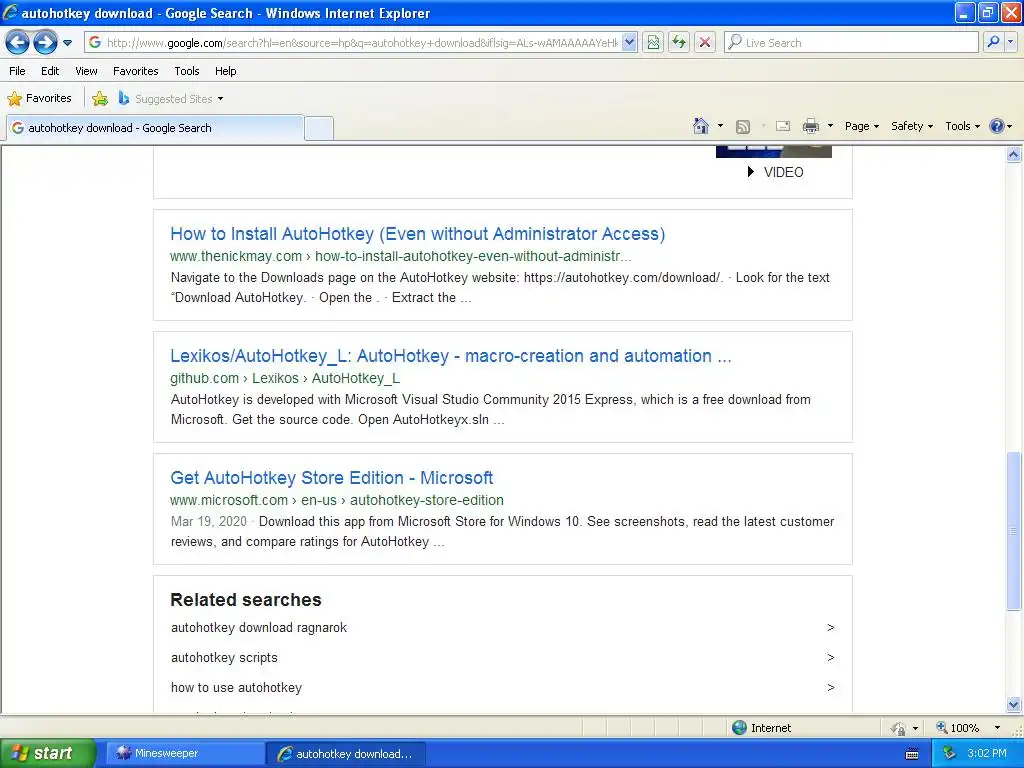Image resolution: width=1024 pixels, height=768 pixels.
Task: Click the Read Mail icon
Action: pos(783,126)
